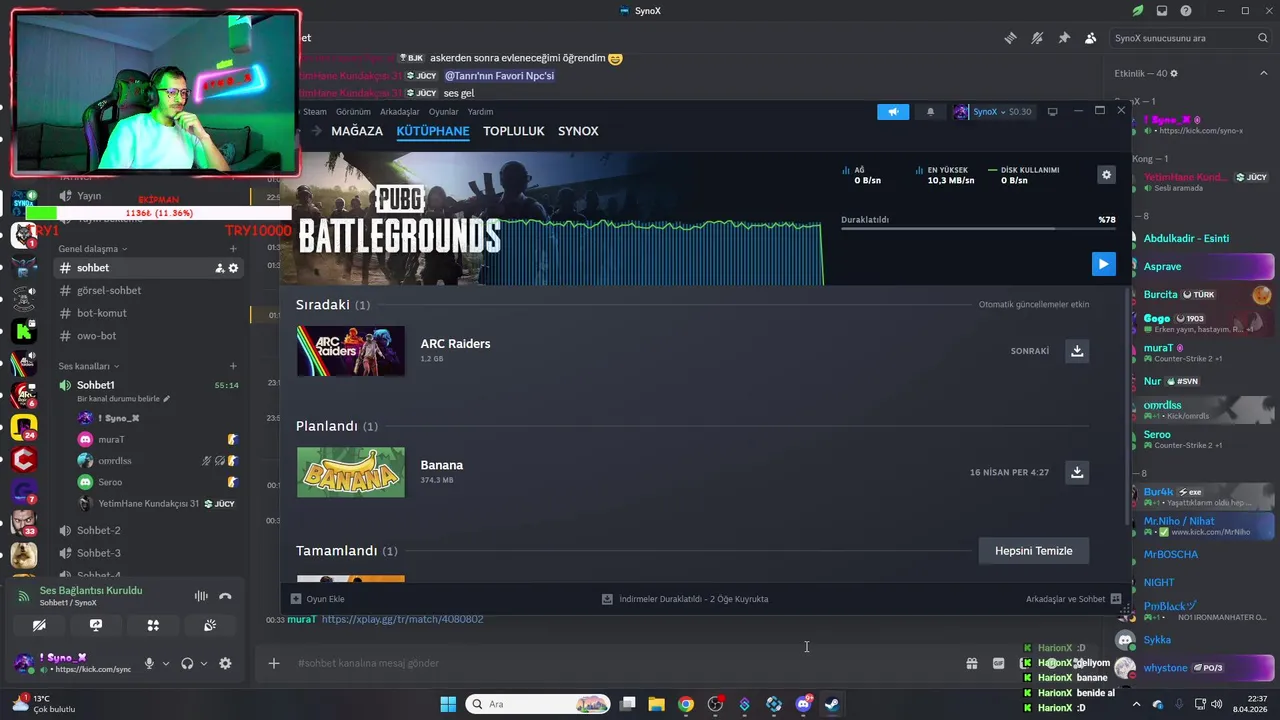1280x720 pixels.
Task: Open headphone output options dropdown
Action: click(x=204, y=663)
